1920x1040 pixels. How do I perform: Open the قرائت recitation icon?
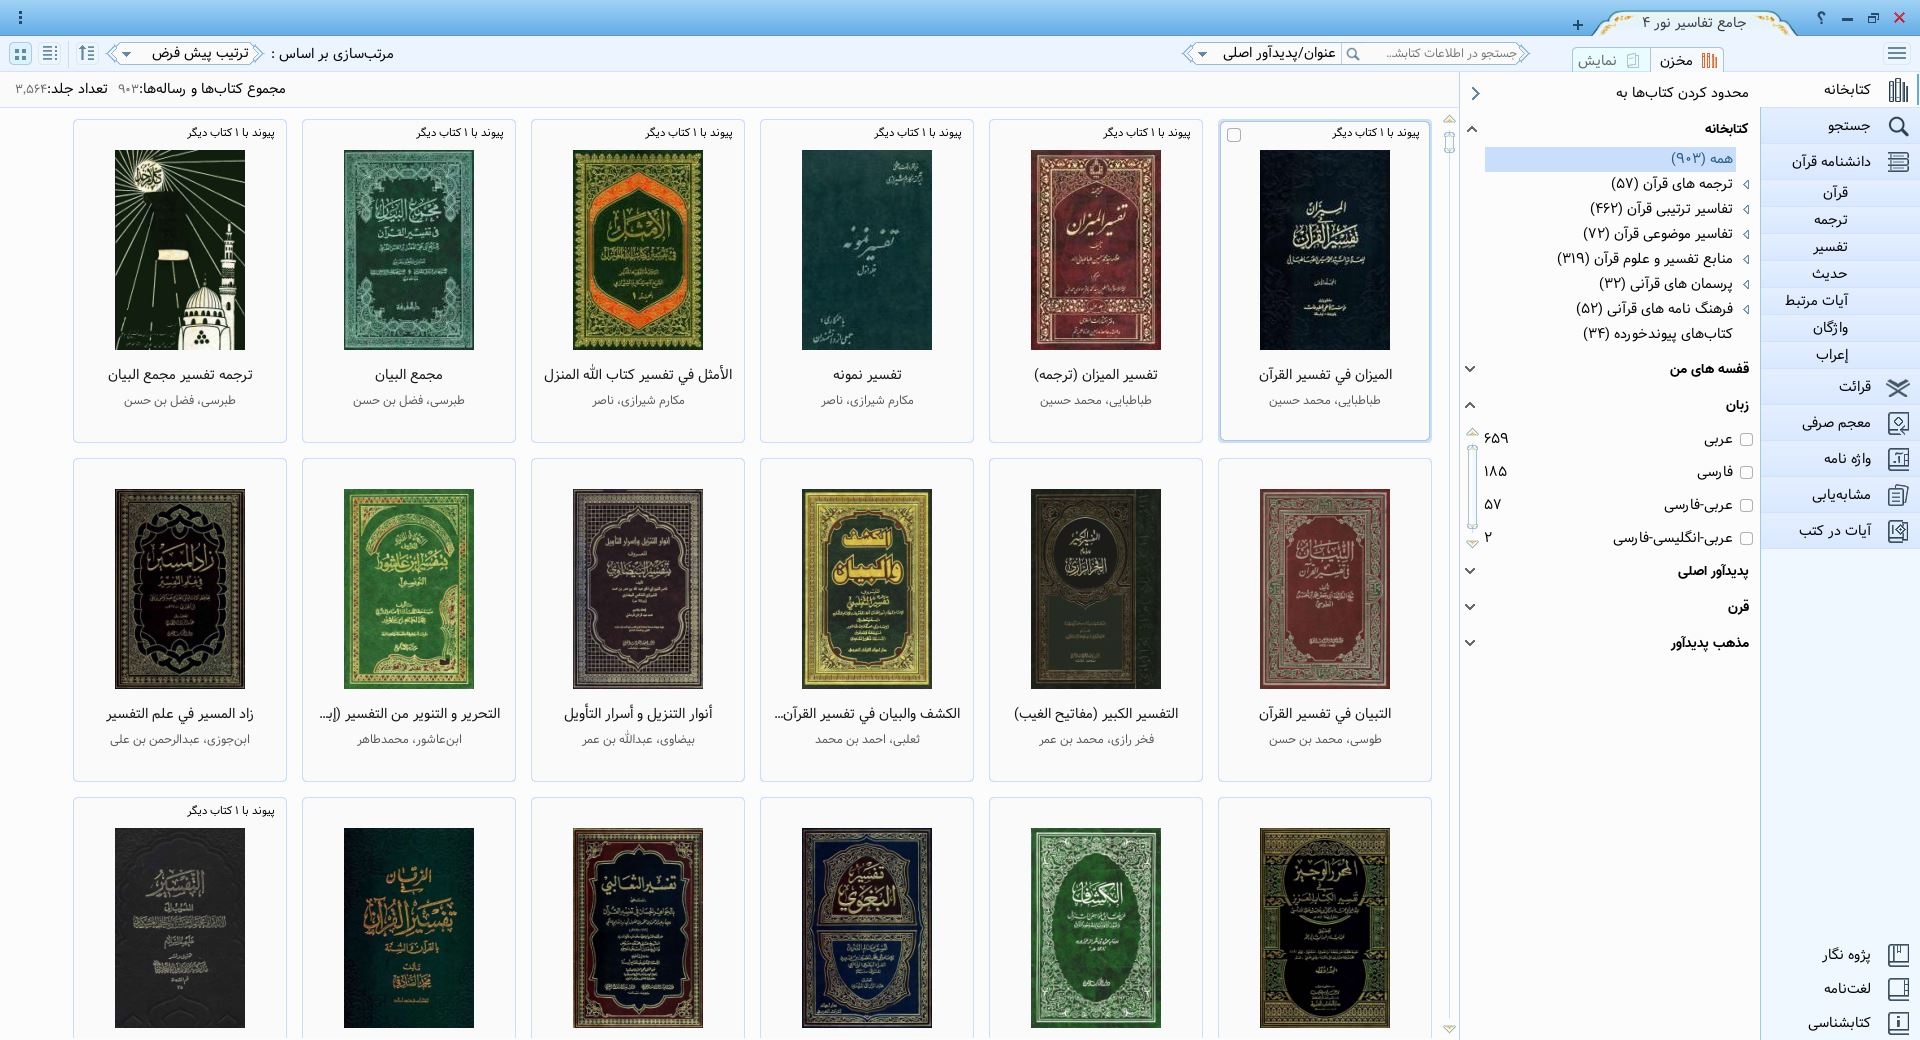pos(1897,387)
